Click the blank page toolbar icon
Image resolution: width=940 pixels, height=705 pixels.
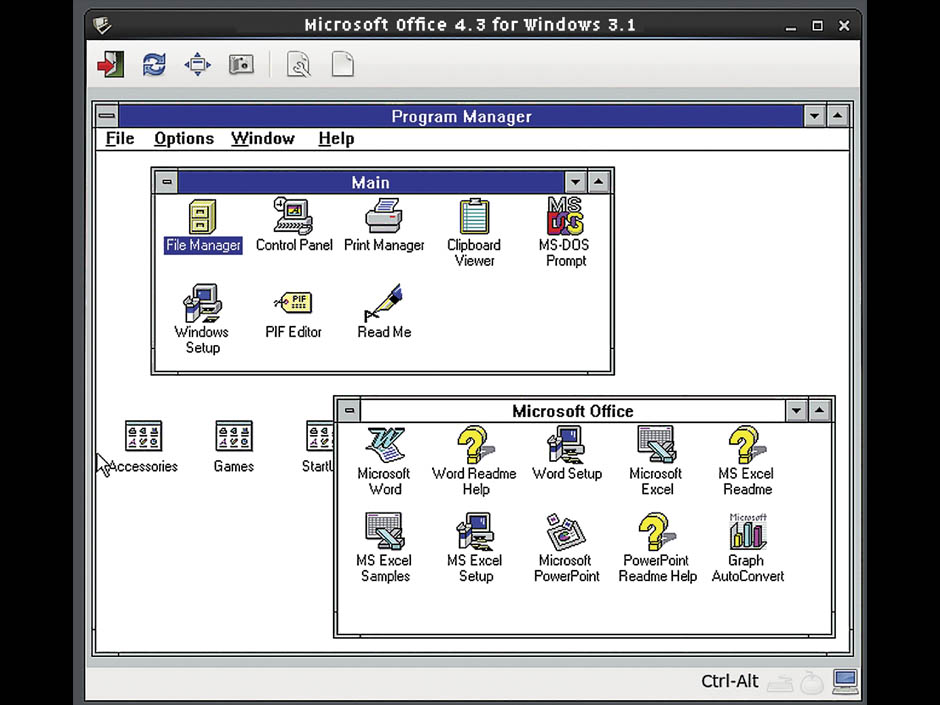pos(342,64)
